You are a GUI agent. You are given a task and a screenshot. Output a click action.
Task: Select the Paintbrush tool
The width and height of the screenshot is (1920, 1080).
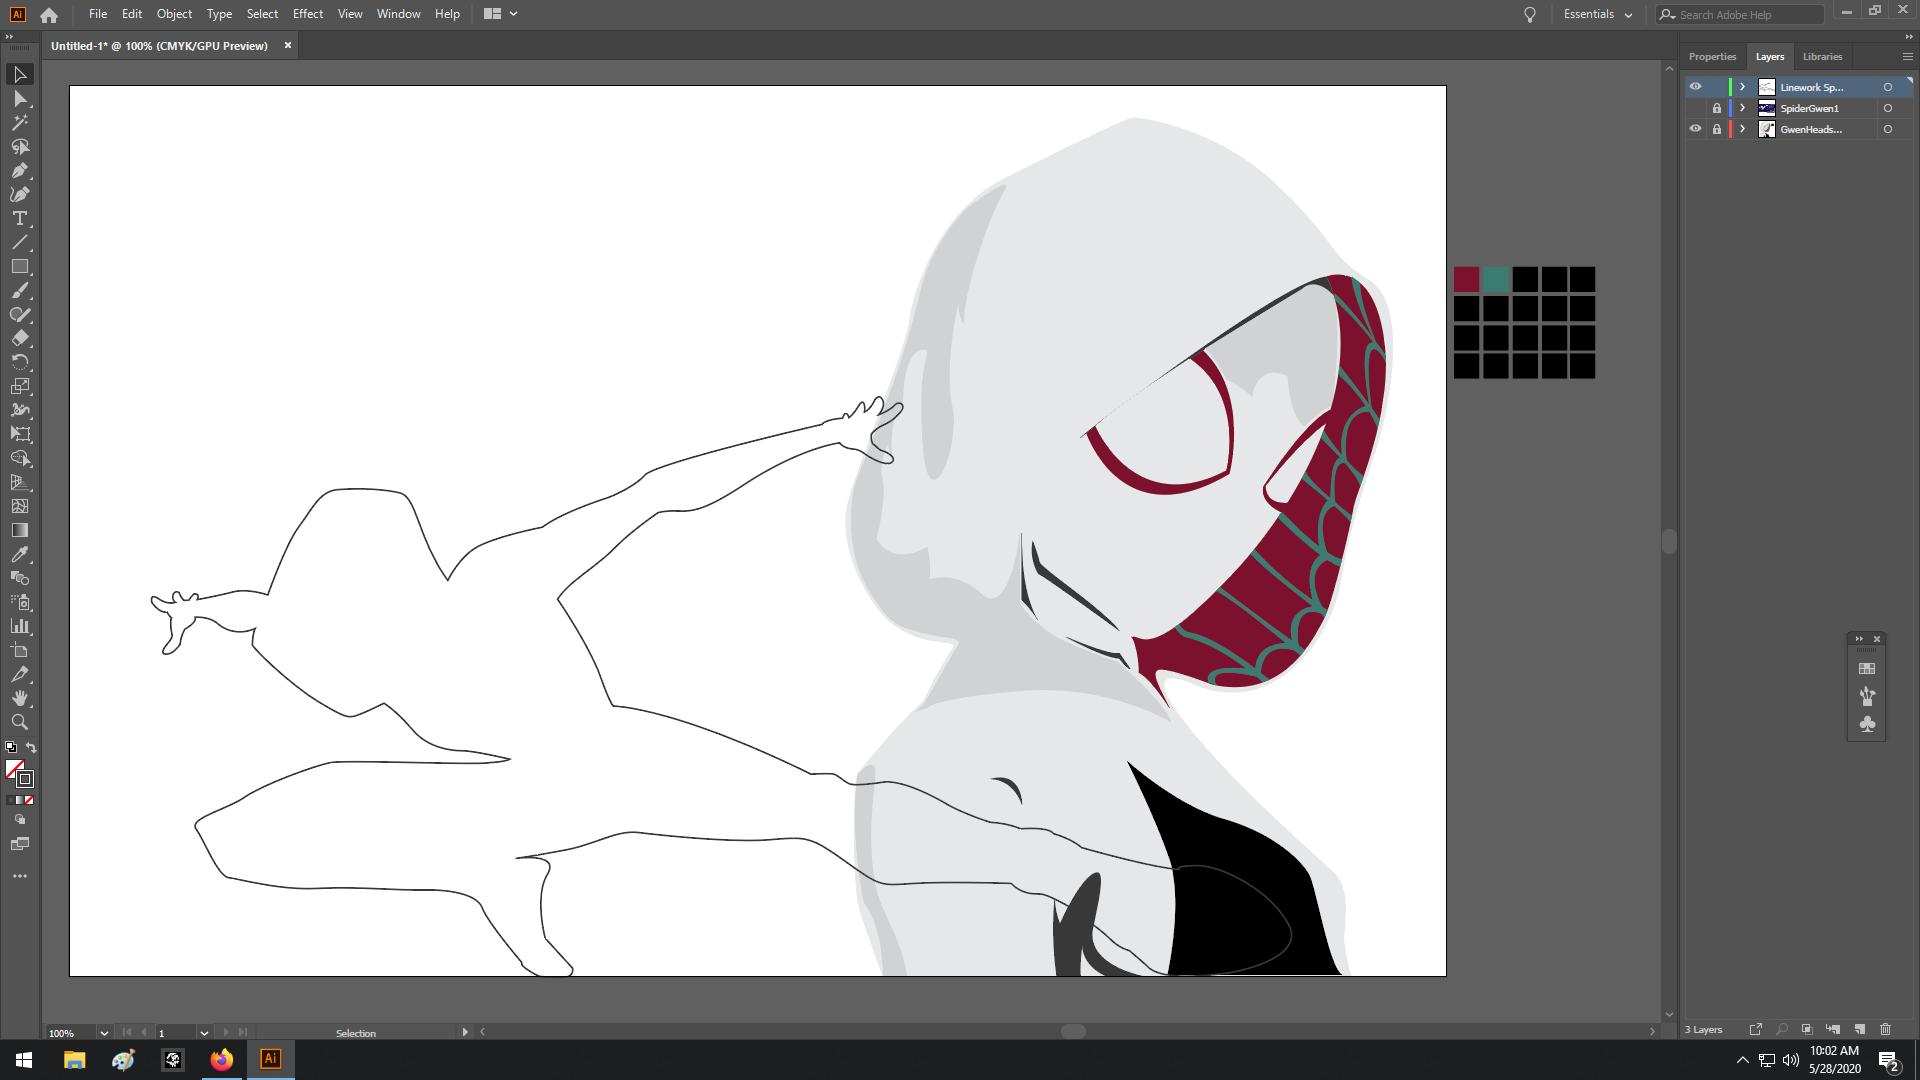click(x=20, y=291)
